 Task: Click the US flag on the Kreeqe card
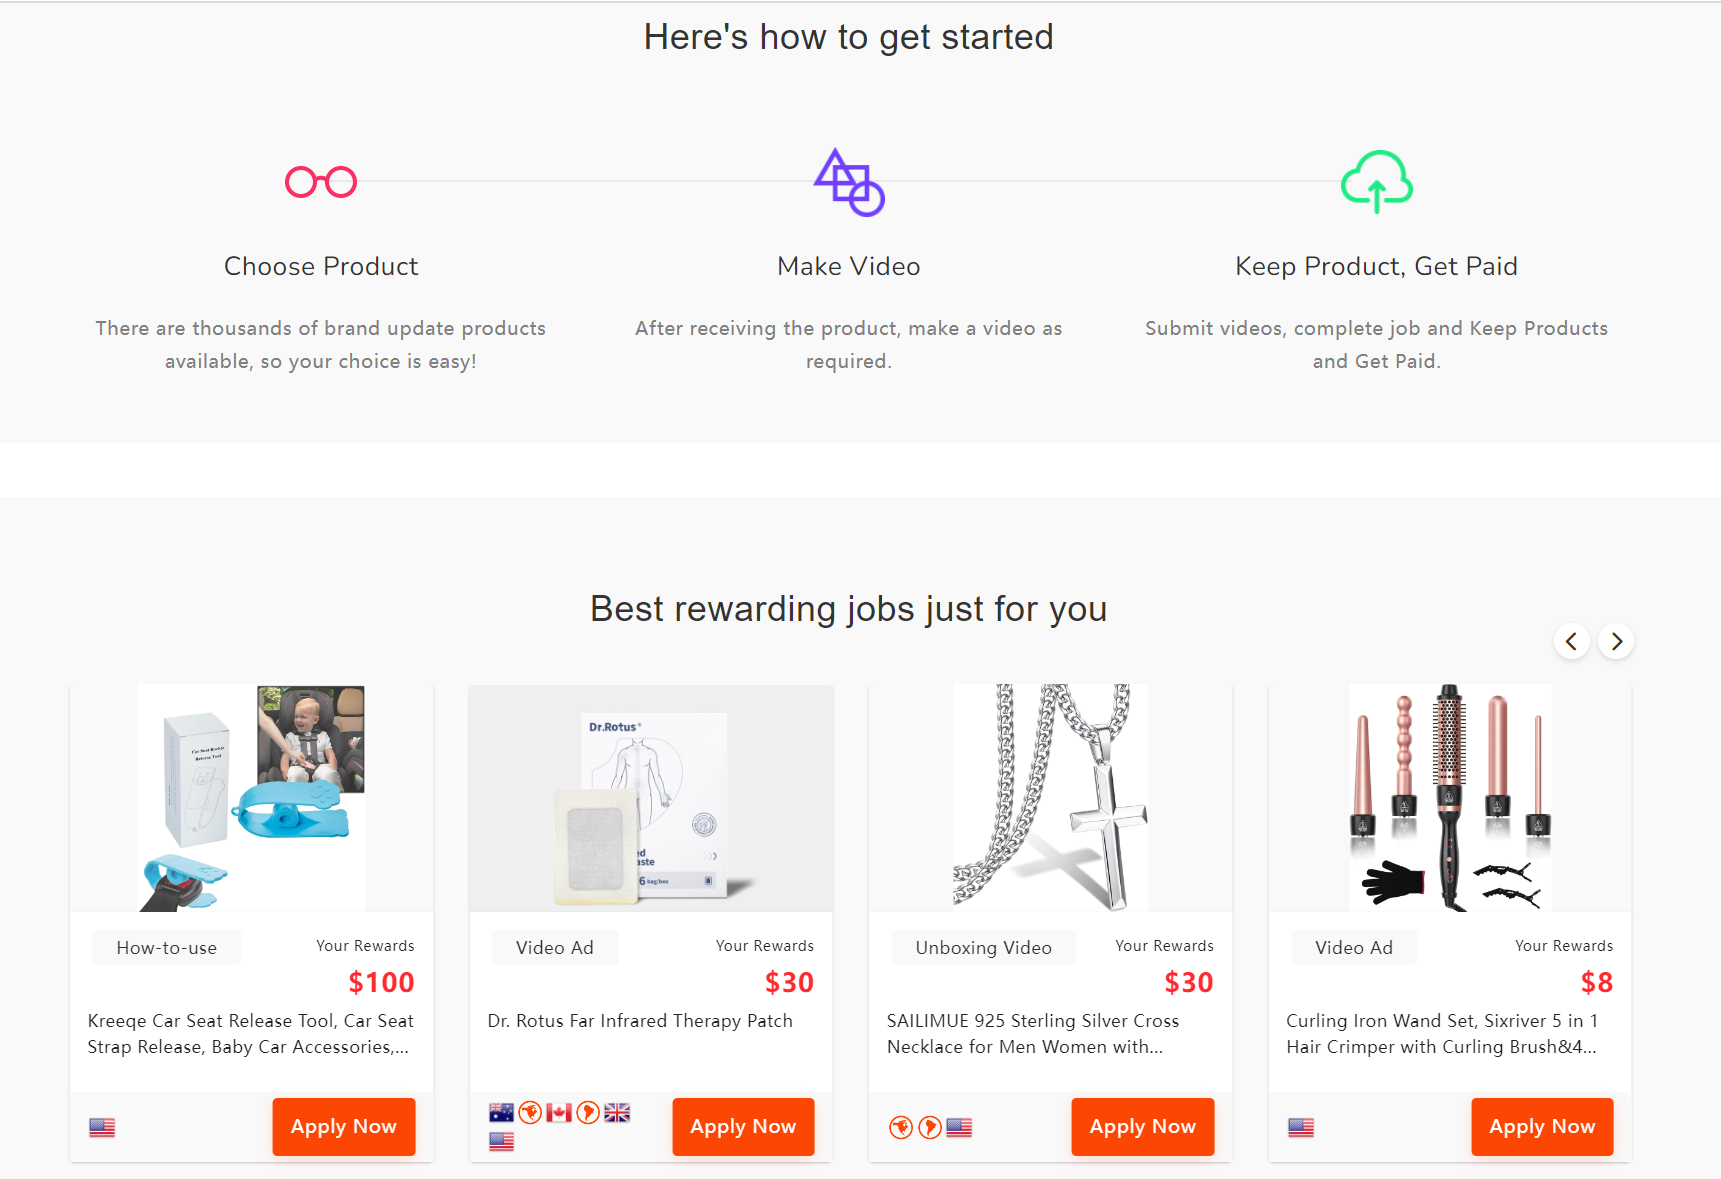click(x=102, y=1128)
